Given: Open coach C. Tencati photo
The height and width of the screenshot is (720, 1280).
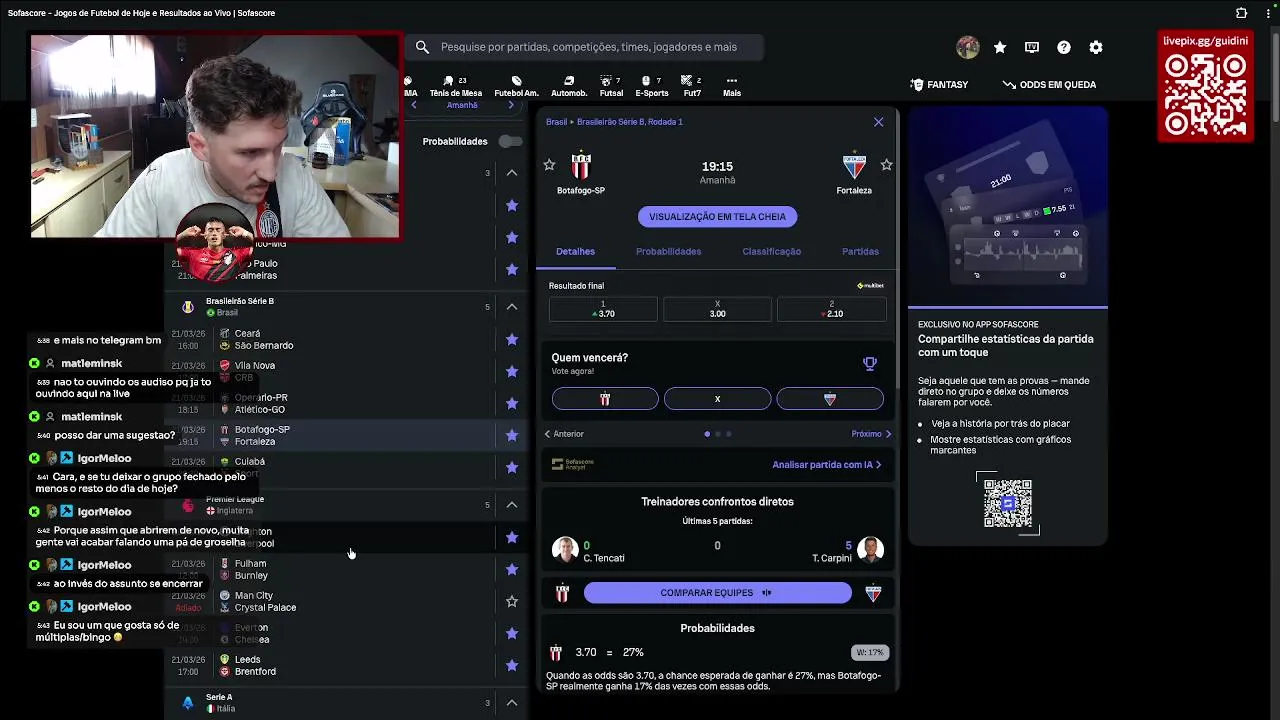Looking at the screenshot, I should (565, 550).
